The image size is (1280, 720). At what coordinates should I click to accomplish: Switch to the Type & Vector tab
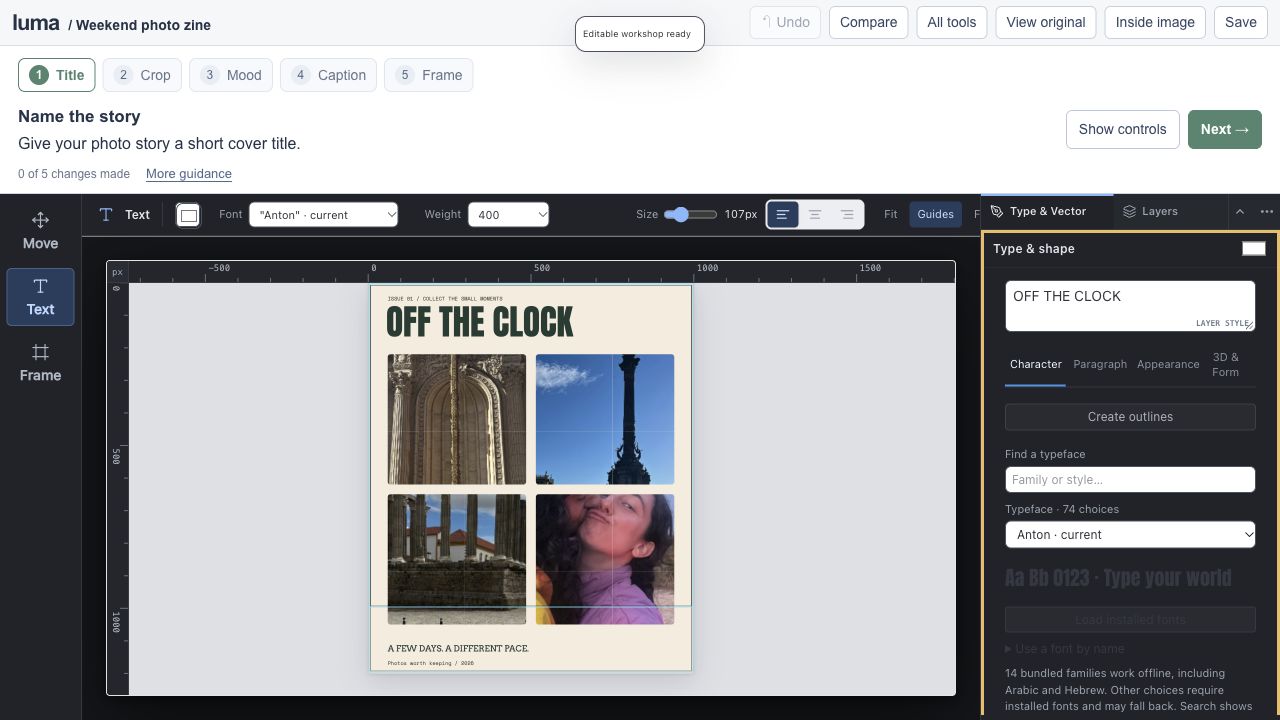click(1047, 212)
